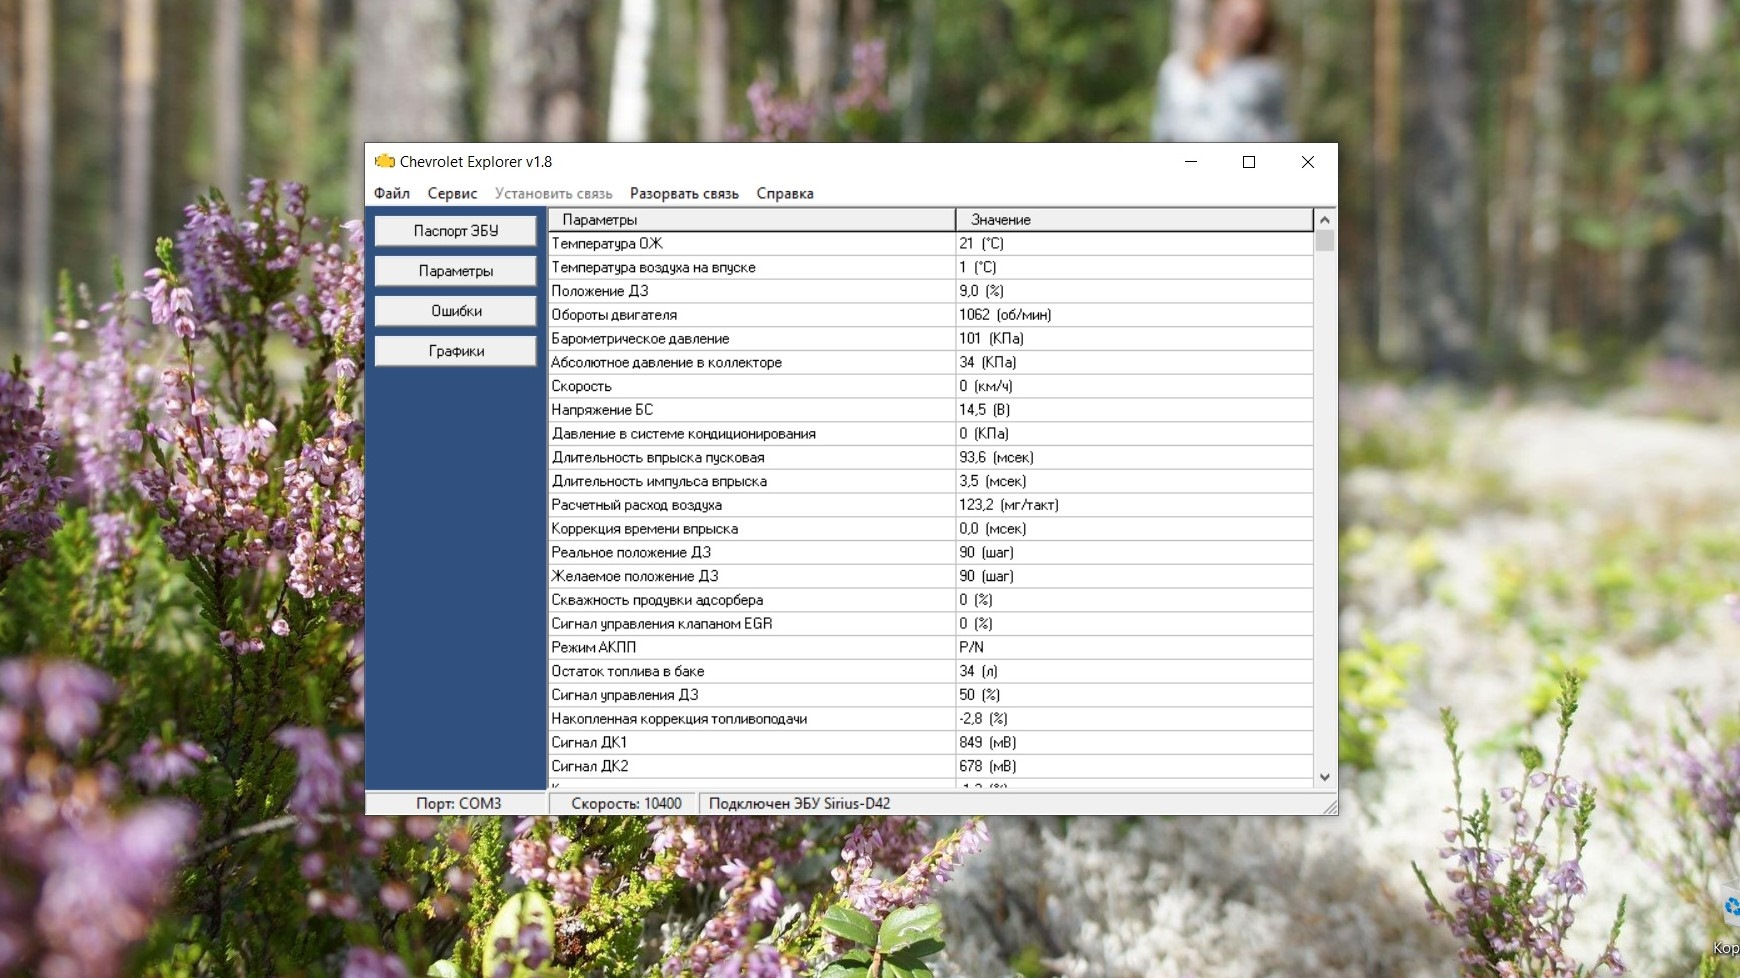Select the Положение ДЗ parameter
1740x978 pixels.
tap(931, 291)
